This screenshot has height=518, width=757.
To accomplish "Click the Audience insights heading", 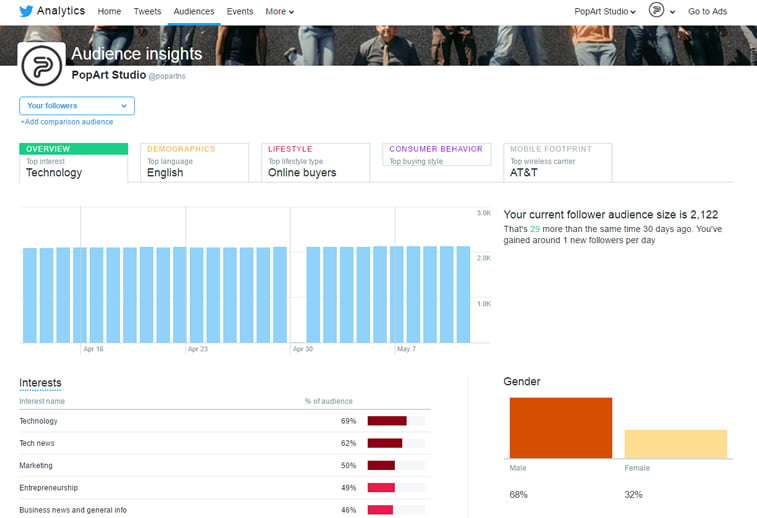I will 137,54.
